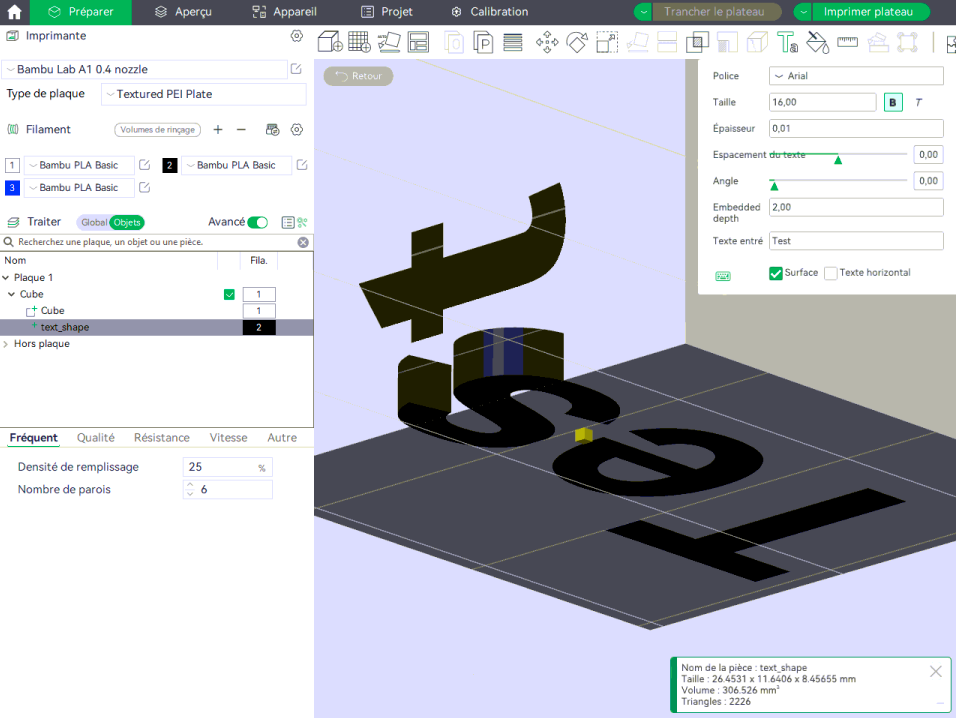The height and width of the screenshot is (718, 956).
Task: Select the Scale tool
Action: tap(607, 42)
